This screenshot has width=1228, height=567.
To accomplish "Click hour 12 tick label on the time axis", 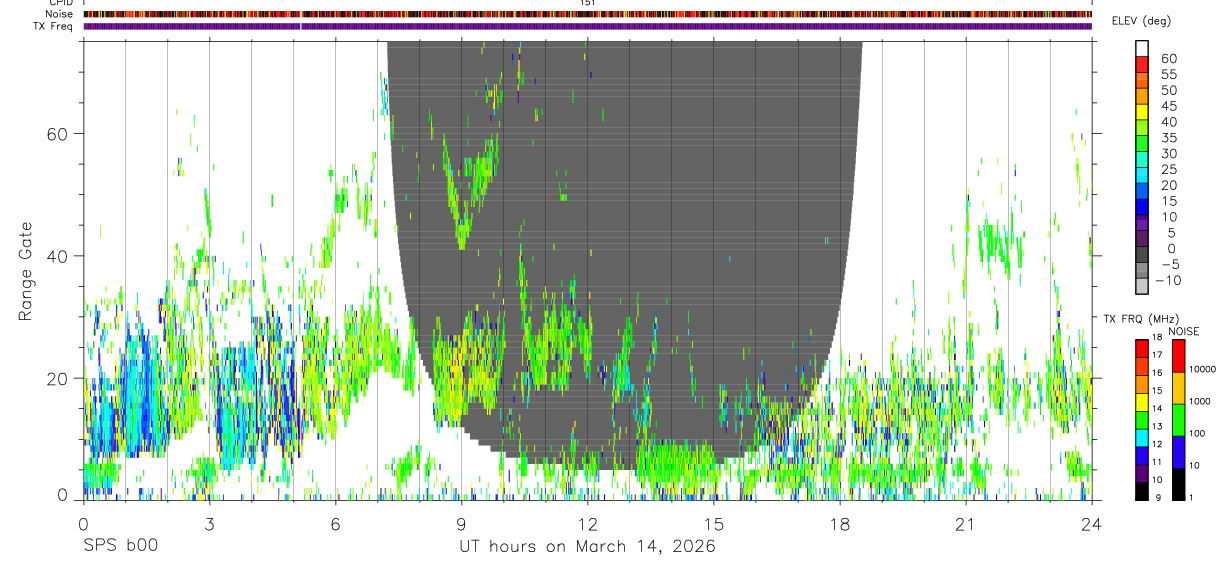I will (587, 523).
